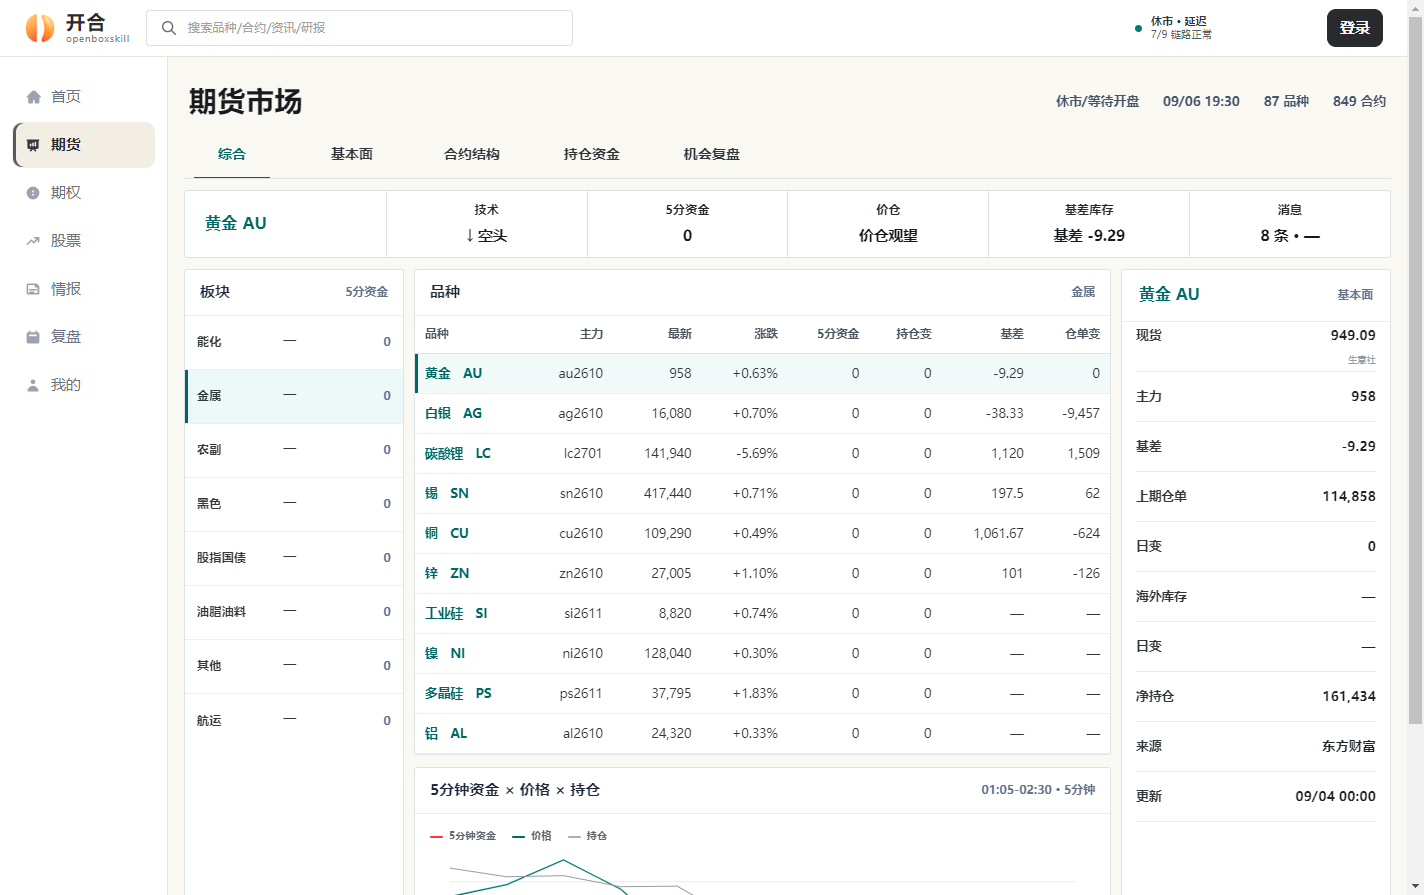Click the home icon beside 首页
Viewport: 1424px width, 895px height.
point(33,97)
